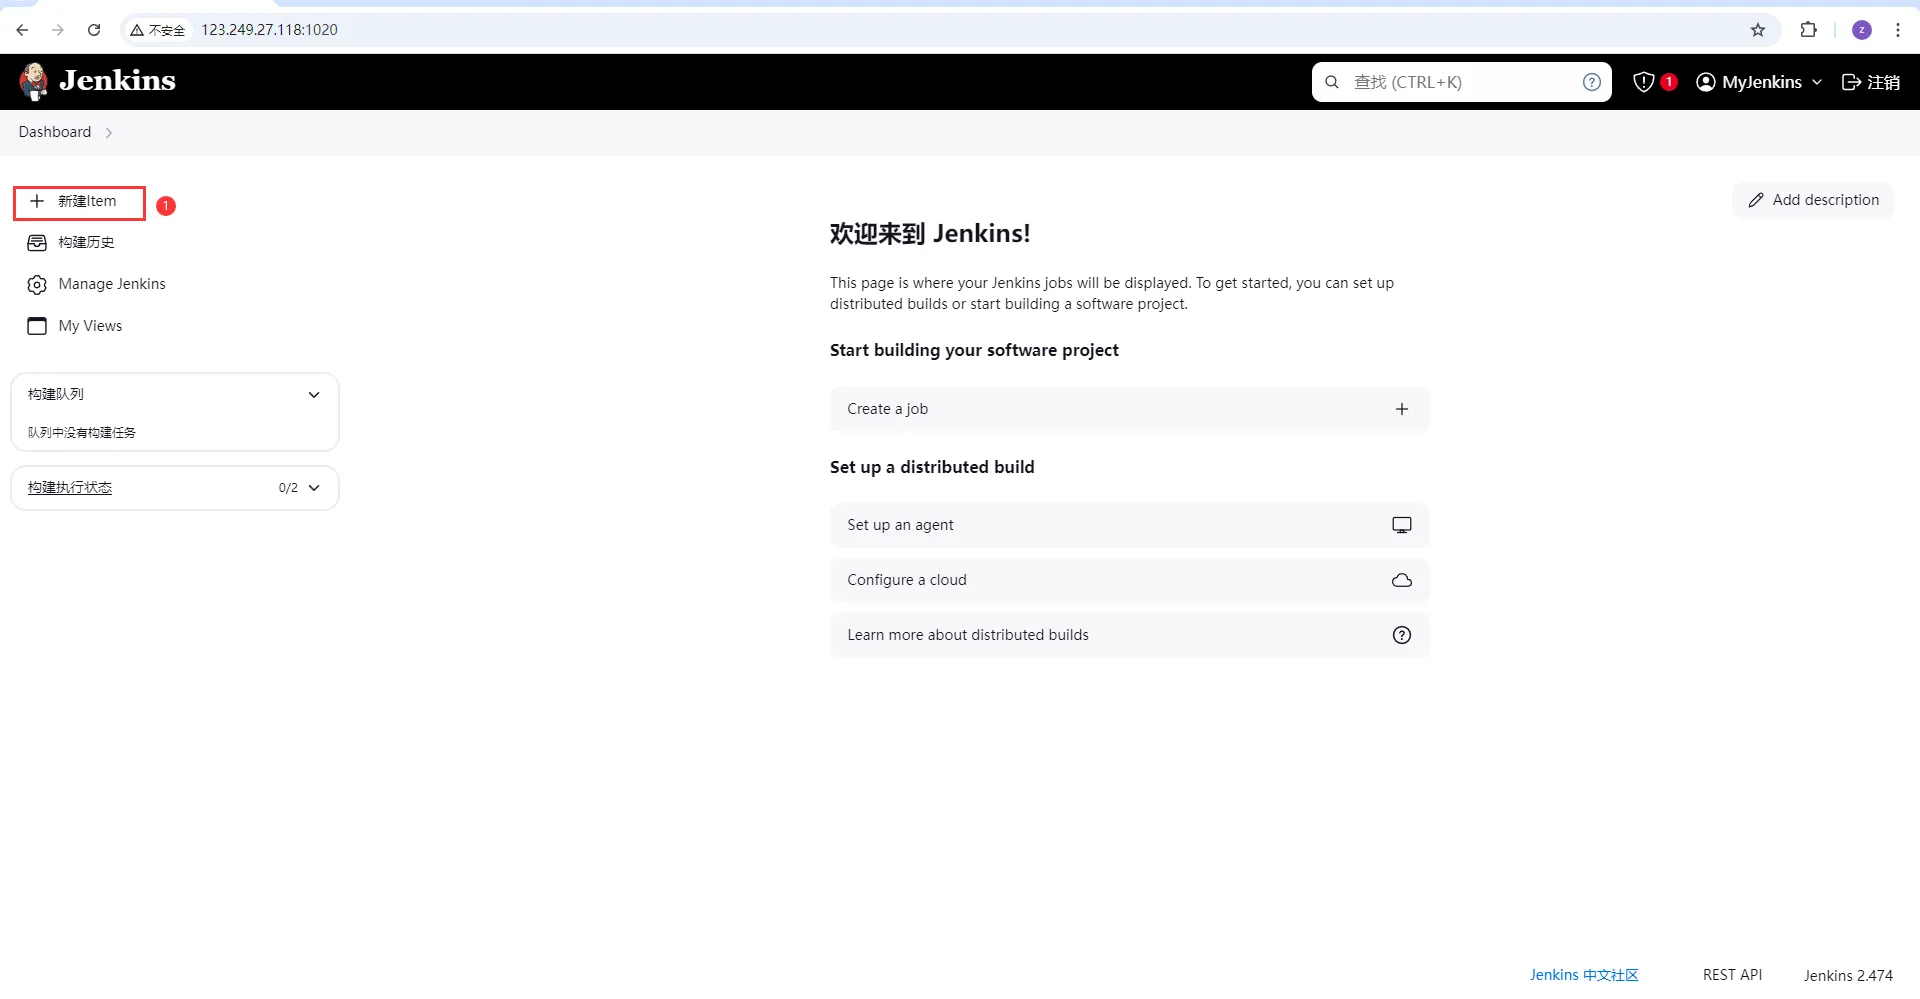
Task: Click the search help question mark icon
Action: pos(1592,82)
